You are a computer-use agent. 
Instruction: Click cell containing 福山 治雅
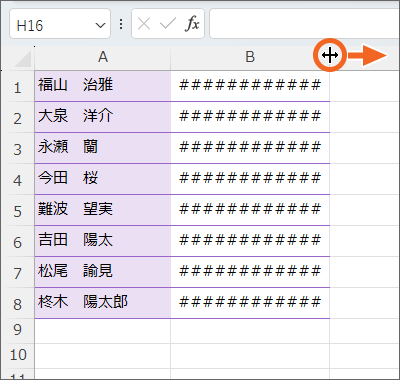click(103, 86)
